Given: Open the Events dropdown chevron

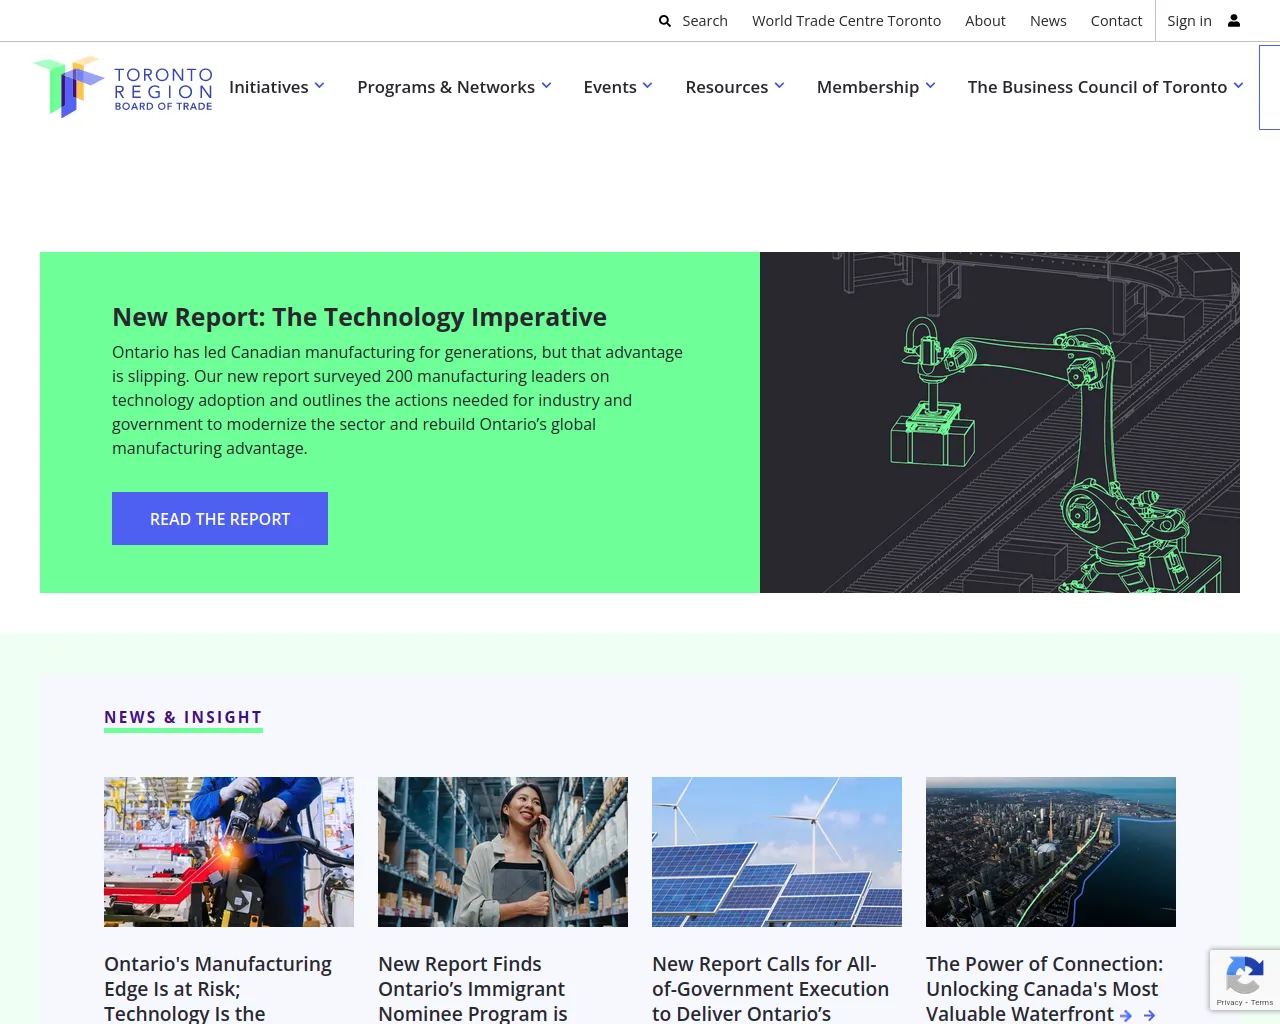Looking at the screenshot, I should (x=647, y=86).
